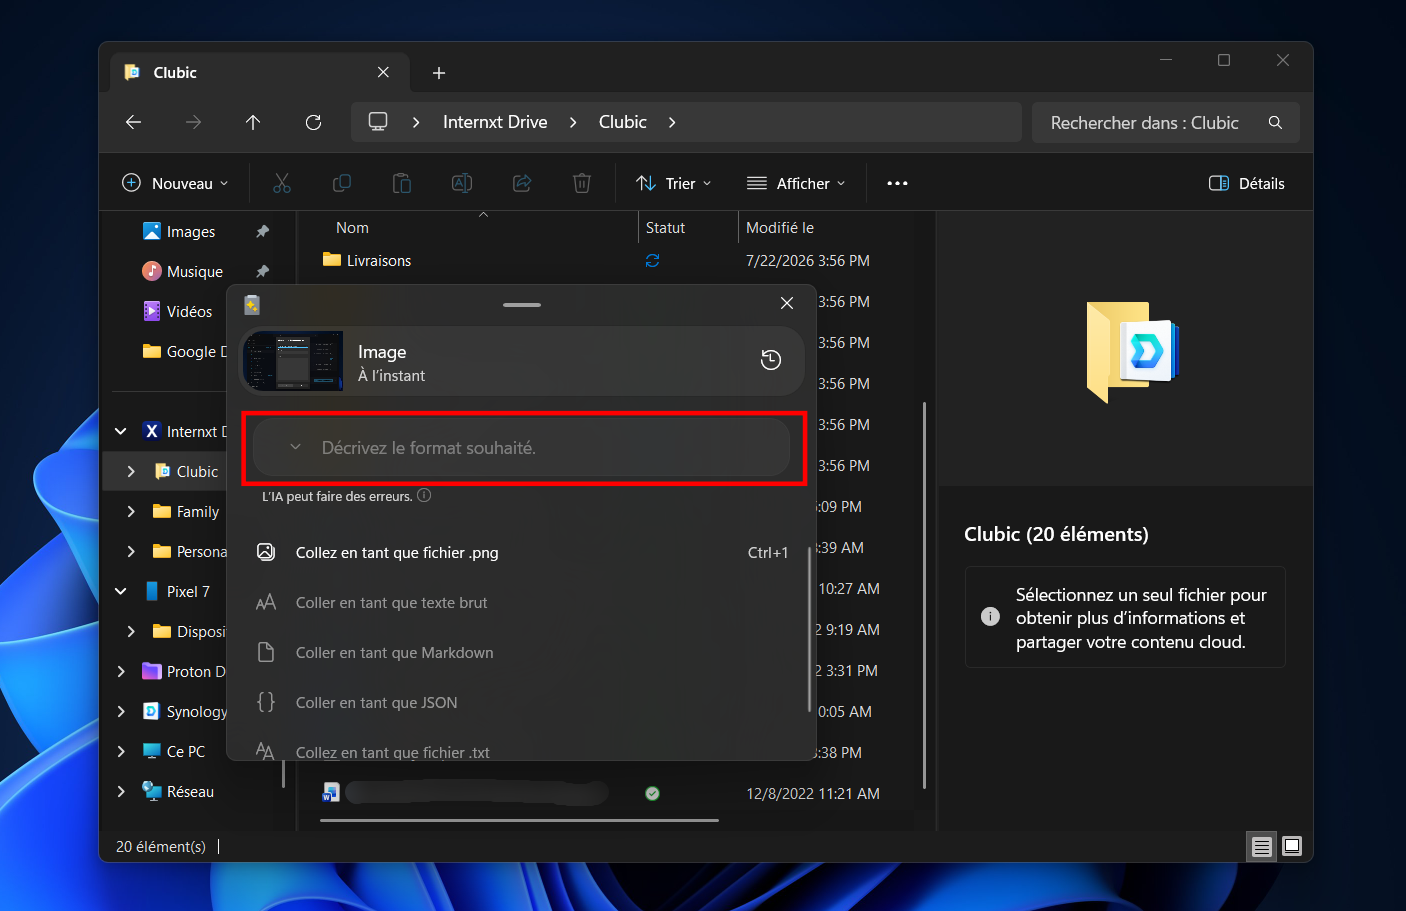Click the file list vertical scrollbar
The width and height of the screenshot is (1406, 911).
[924, 595]
